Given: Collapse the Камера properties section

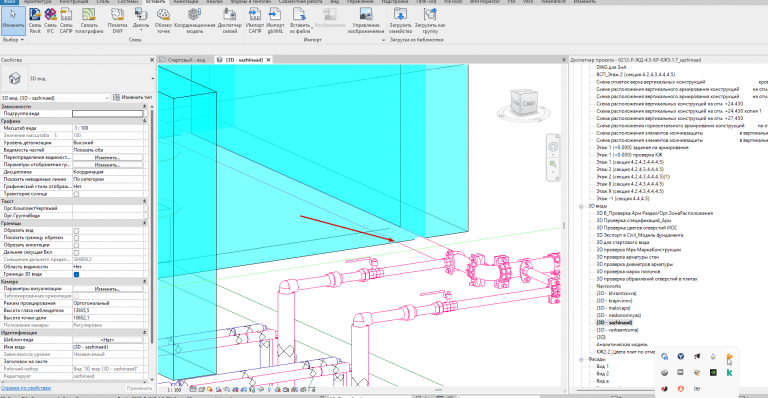Looking at the screenshot, I should tap(144, 281).
